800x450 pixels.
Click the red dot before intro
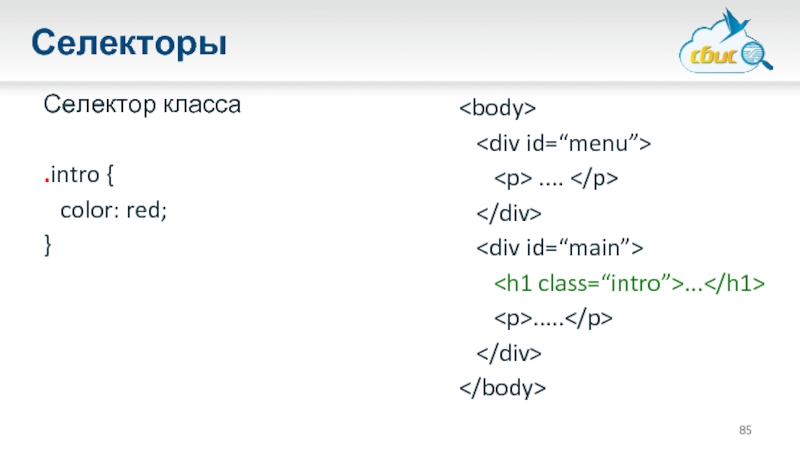(x=46, y=181)
